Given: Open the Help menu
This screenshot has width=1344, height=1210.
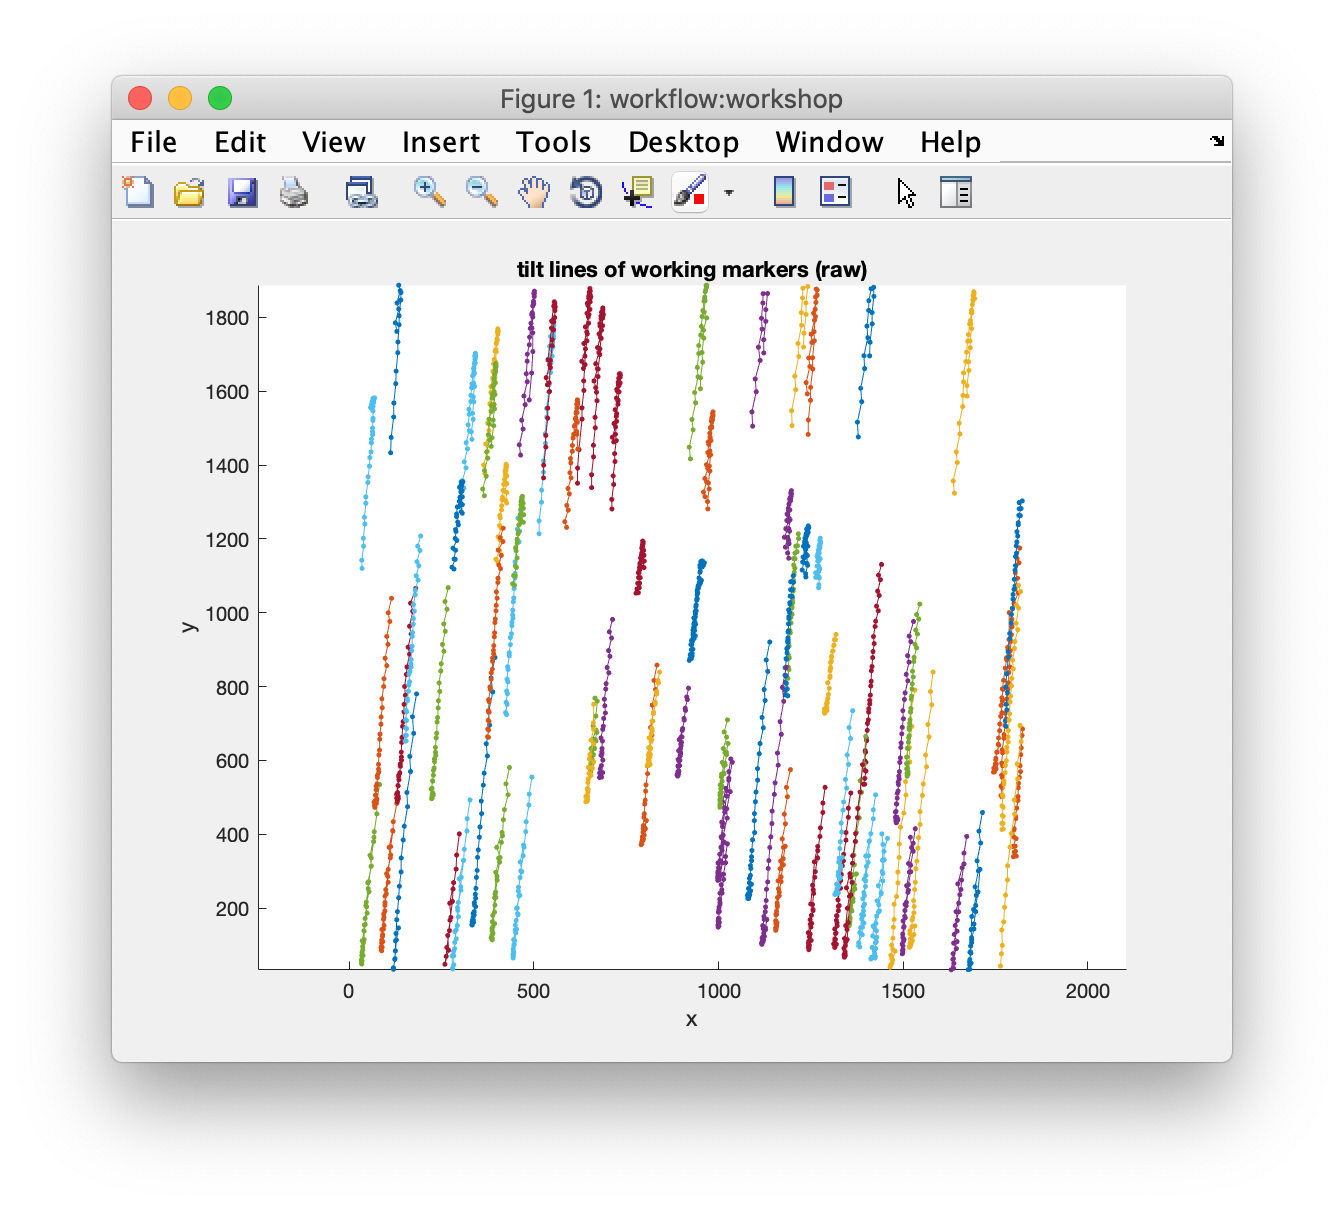Looking at the screenshot, I should pos(951,142).
